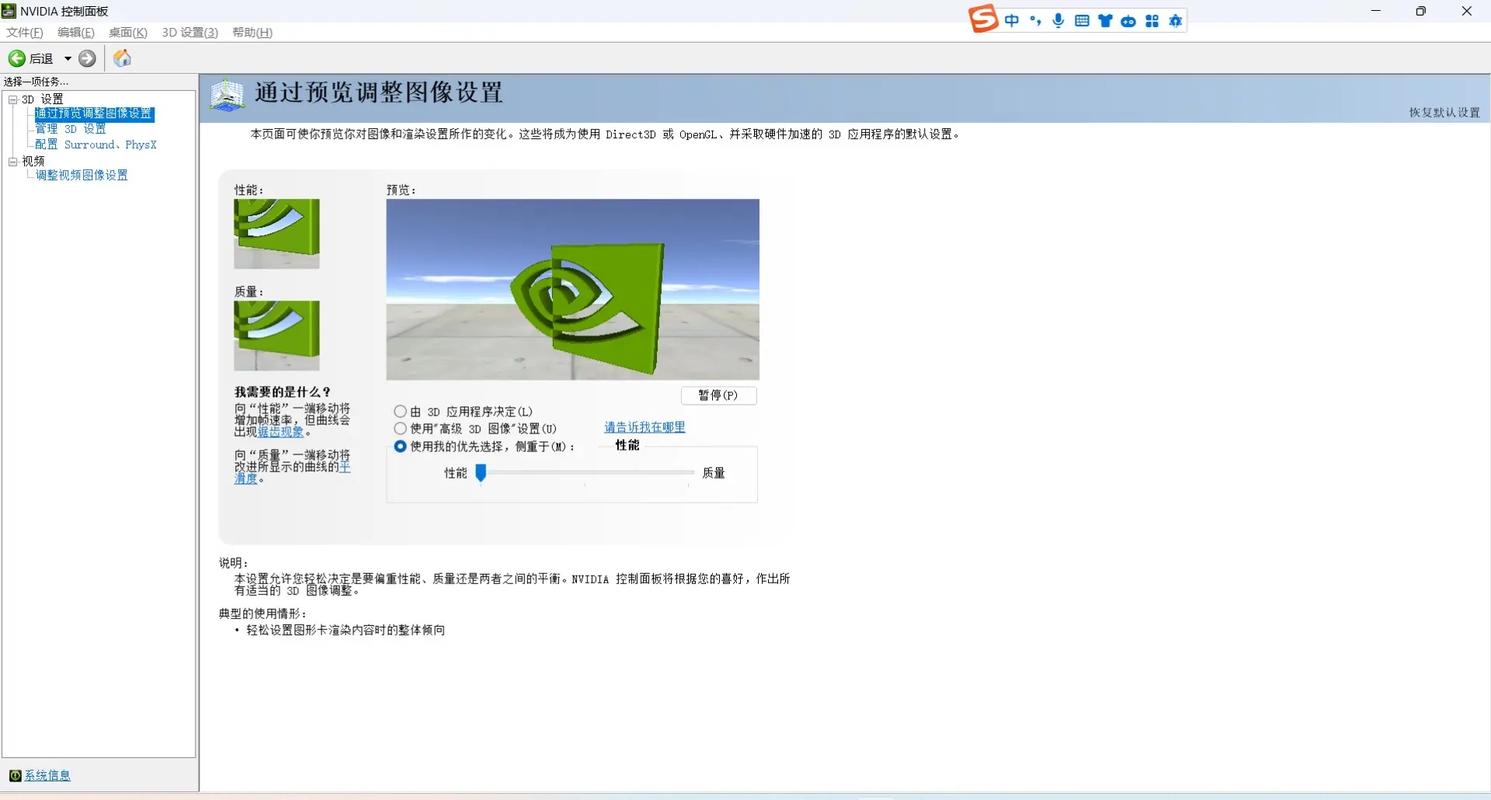The height and width of the screenshot is (800, 1491).
Task: Select "由 3D 应用程序决定" radio option
Action: pos(400,411)
